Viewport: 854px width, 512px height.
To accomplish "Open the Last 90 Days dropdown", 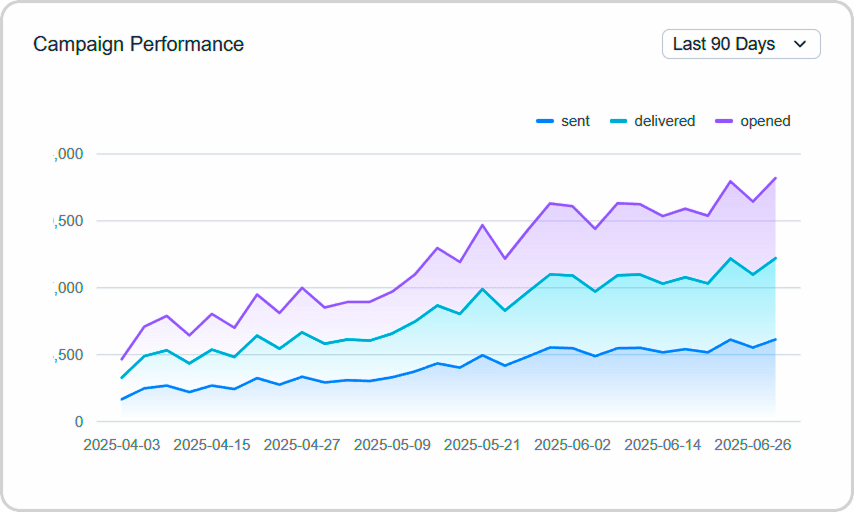I will (740, 44).
